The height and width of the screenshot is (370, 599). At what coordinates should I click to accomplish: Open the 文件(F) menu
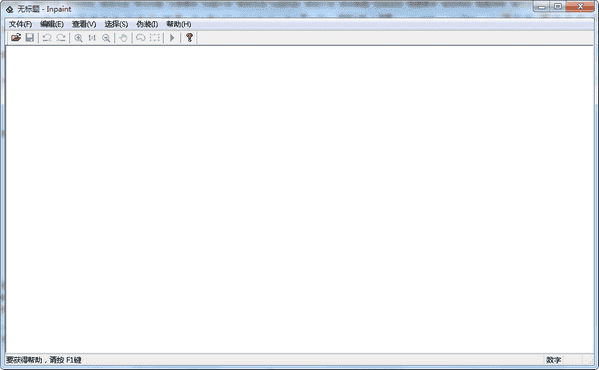point(21,24)
